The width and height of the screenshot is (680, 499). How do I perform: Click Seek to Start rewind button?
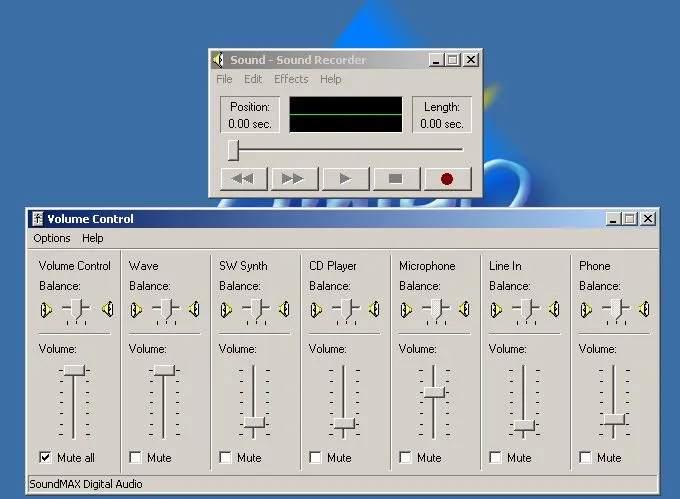click(243, 179)
